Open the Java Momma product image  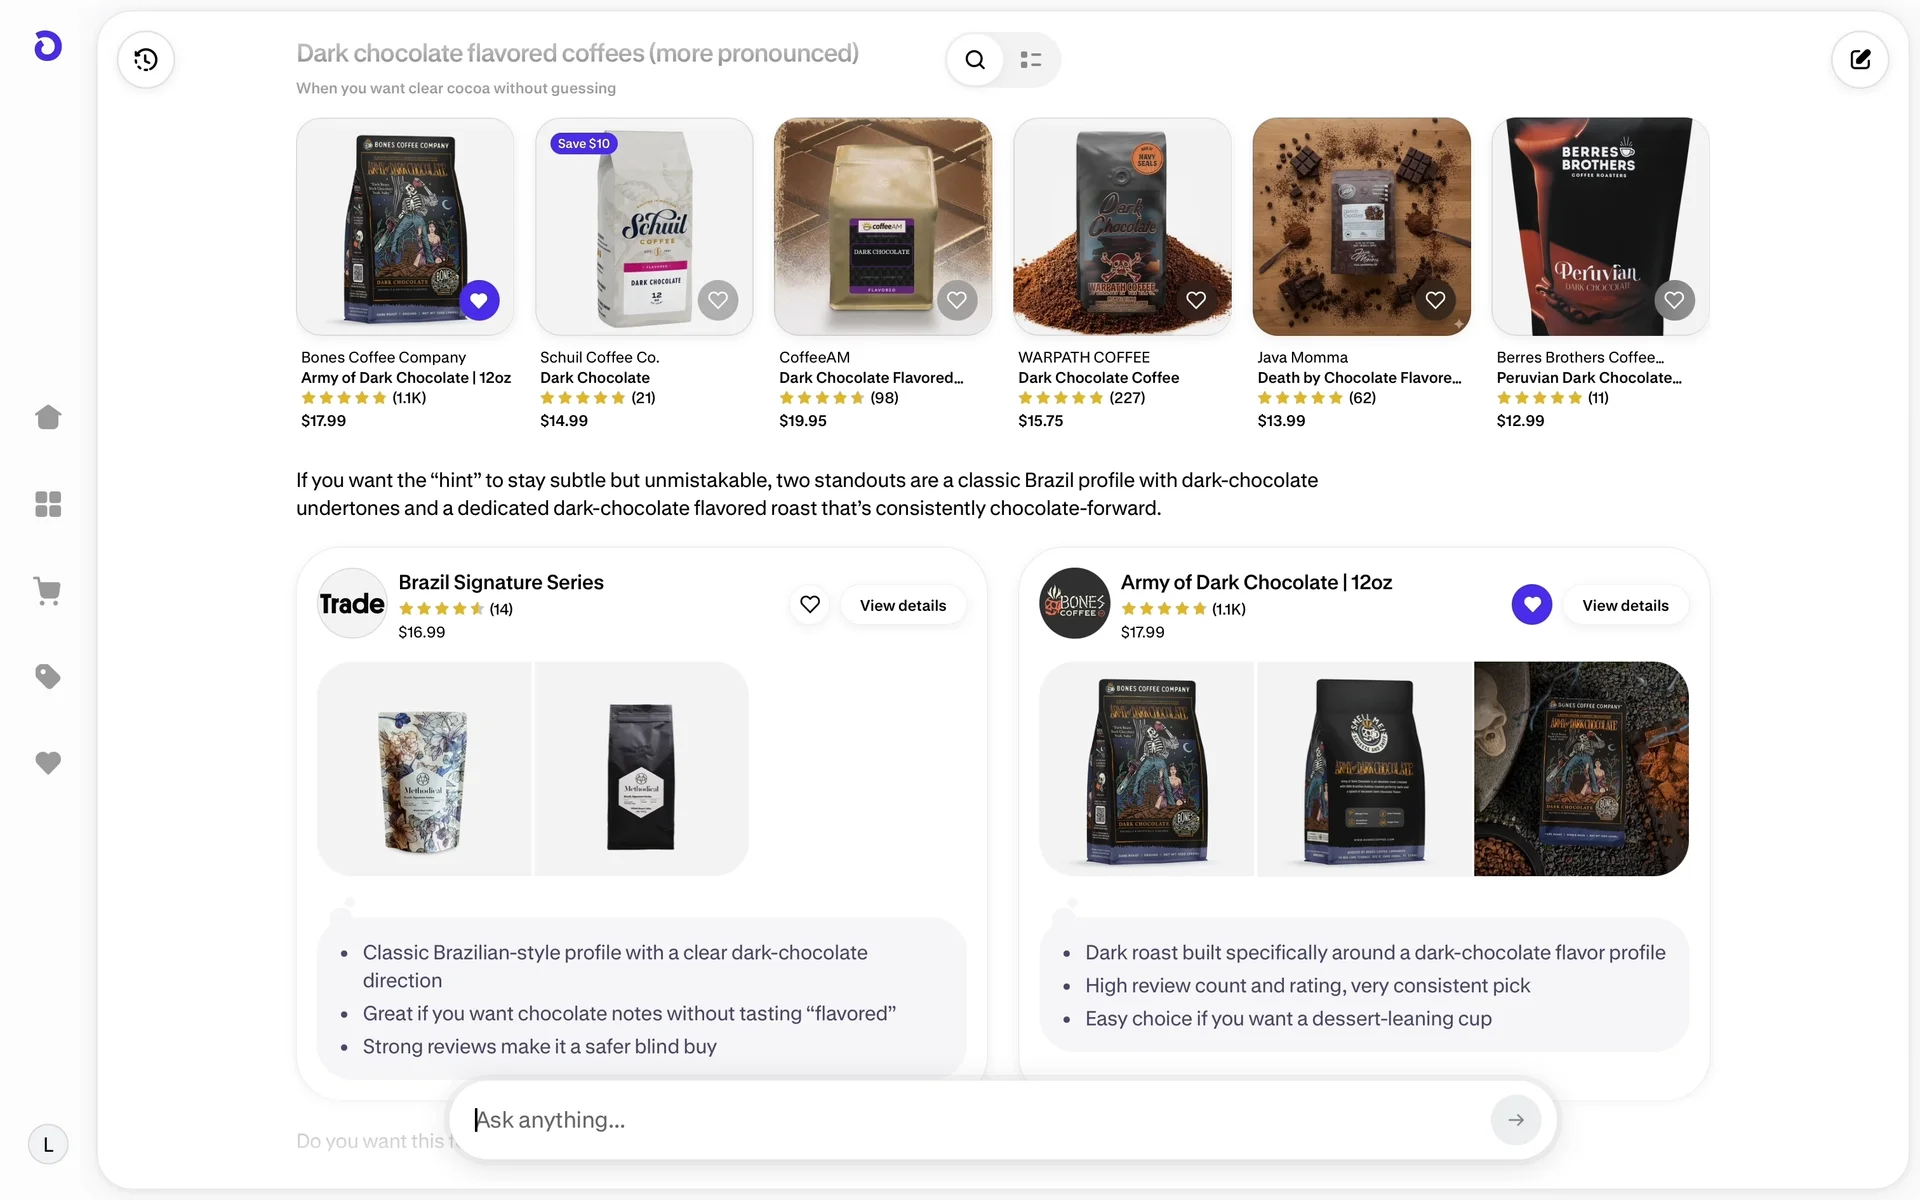[1361, 227]
